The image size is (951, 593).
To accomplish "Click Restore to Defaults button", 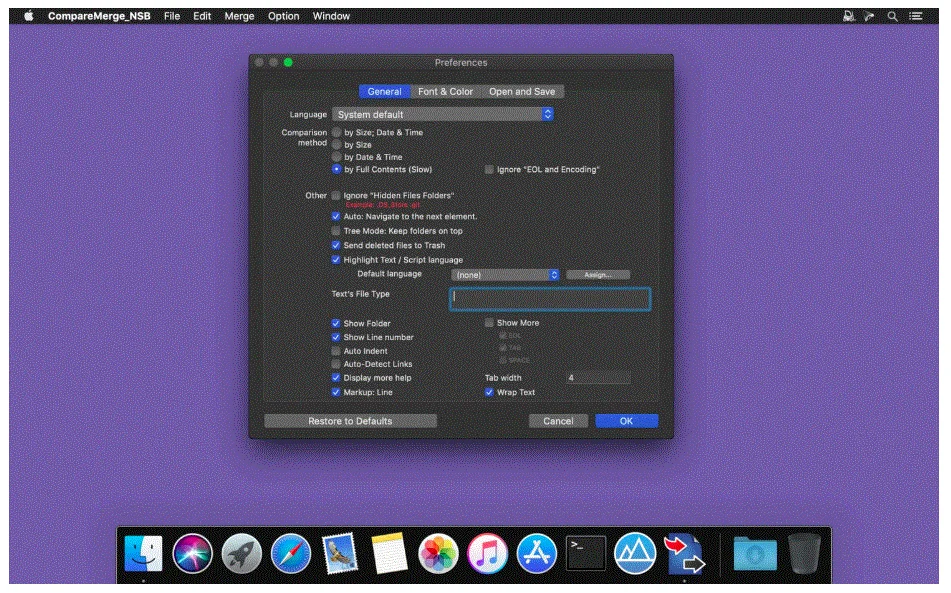I will click(x=350, y=421).
